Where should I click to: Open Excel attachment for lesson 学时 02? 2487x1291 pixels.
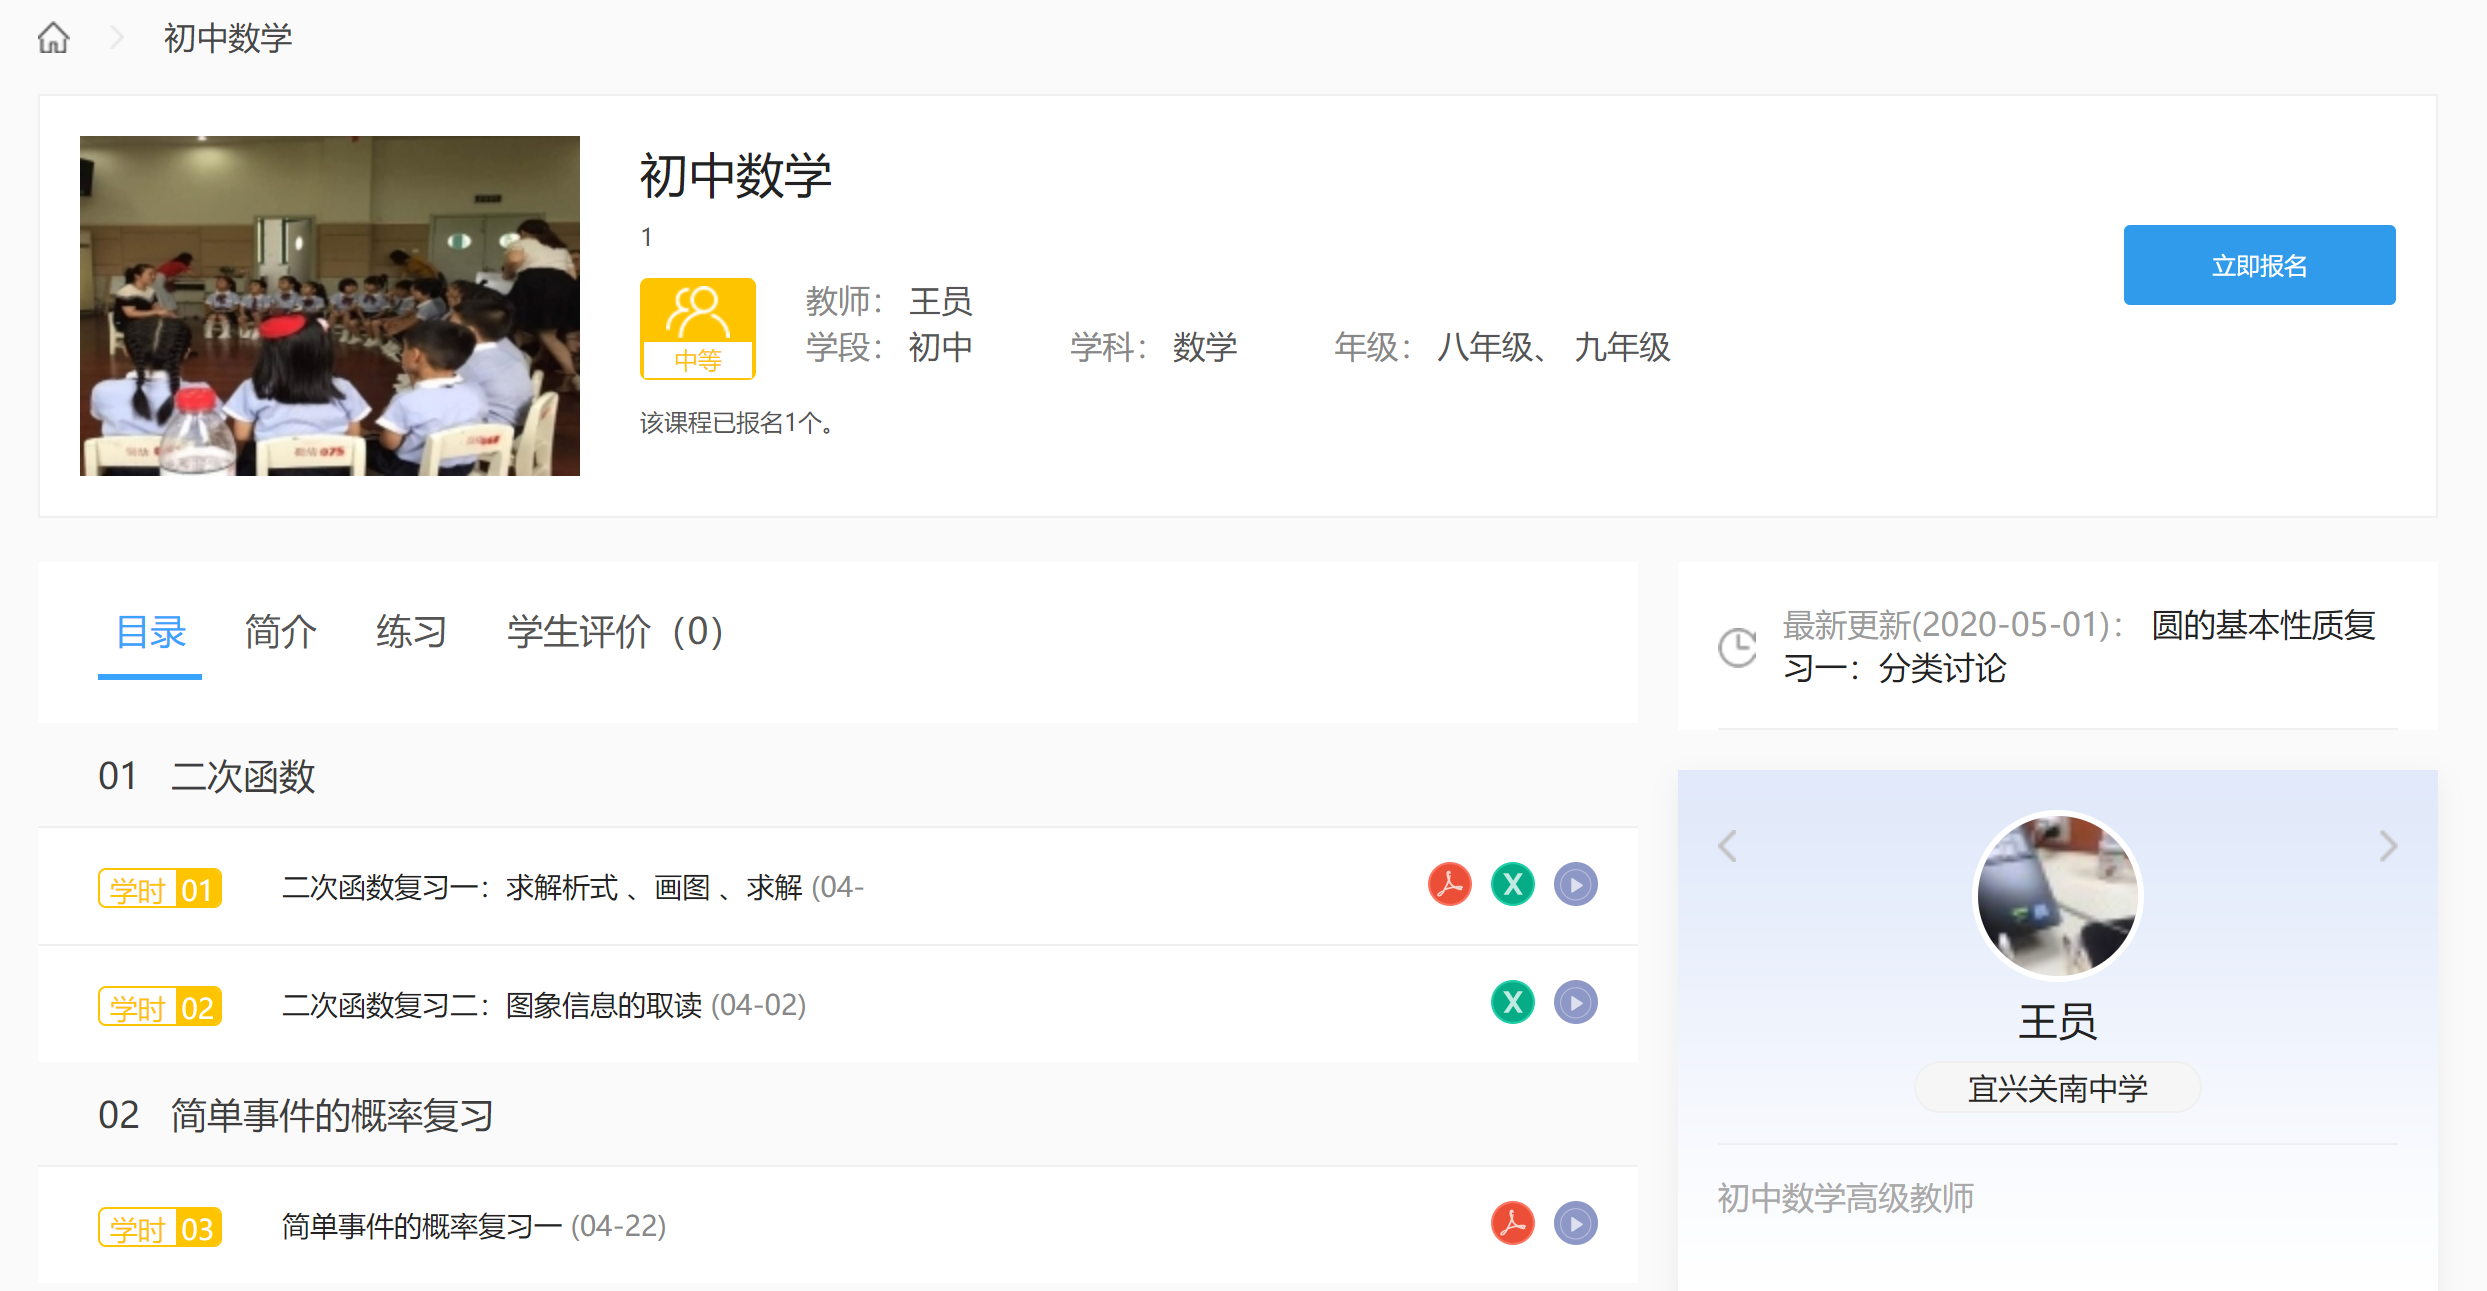click(x=1512, y=1002)
